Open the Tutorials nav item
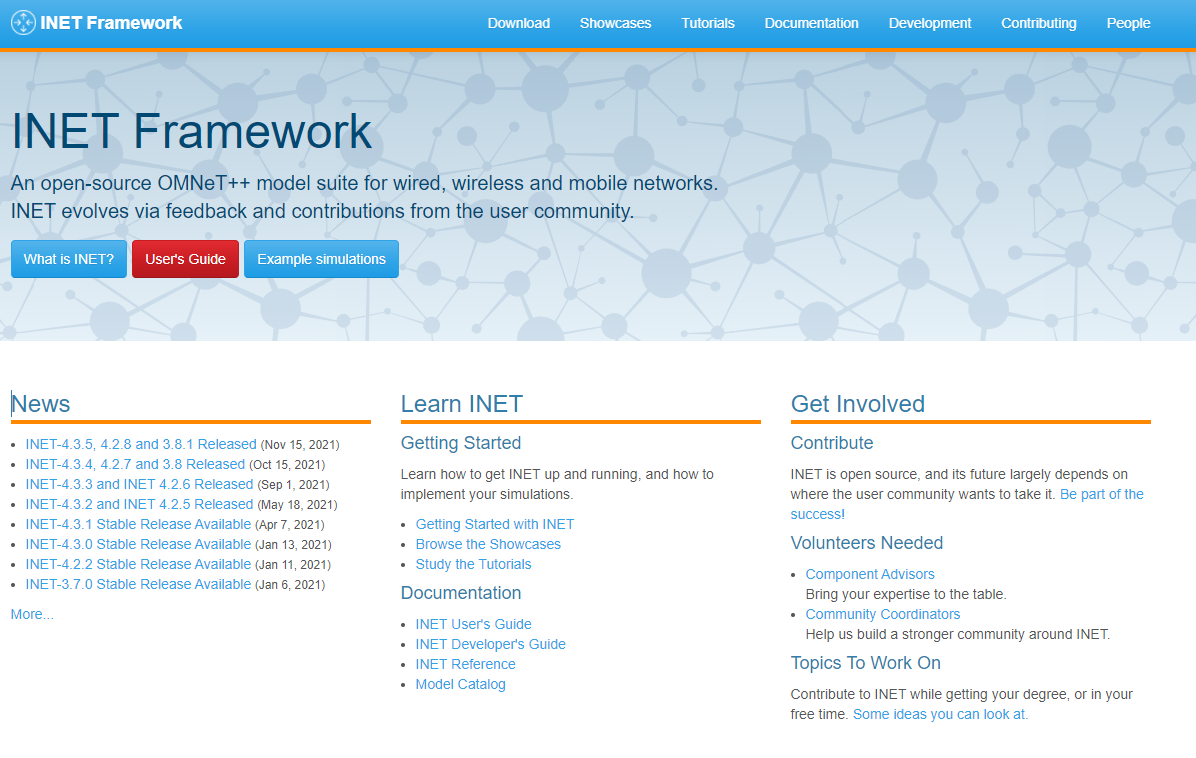The image size is (1196, 758). click(708, 24)
